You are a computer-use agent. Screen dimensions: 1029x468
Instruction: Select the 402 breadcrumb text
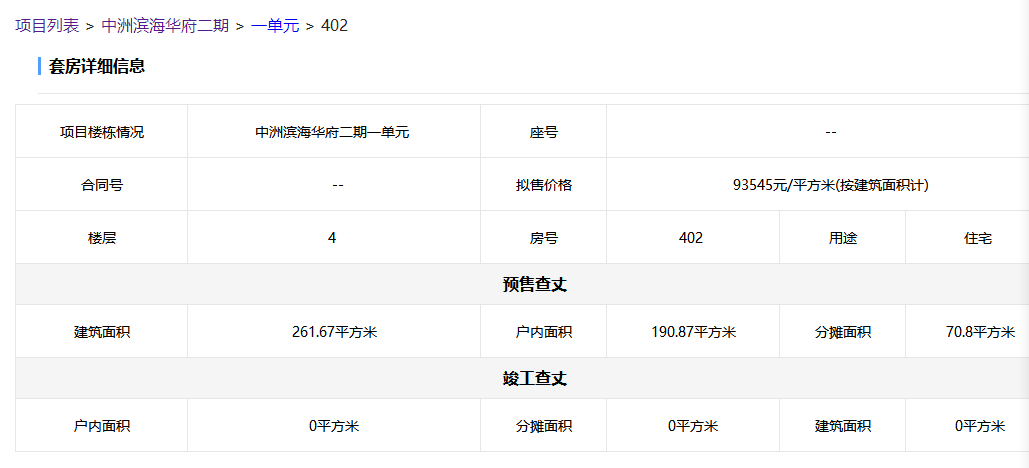(334, 25)
